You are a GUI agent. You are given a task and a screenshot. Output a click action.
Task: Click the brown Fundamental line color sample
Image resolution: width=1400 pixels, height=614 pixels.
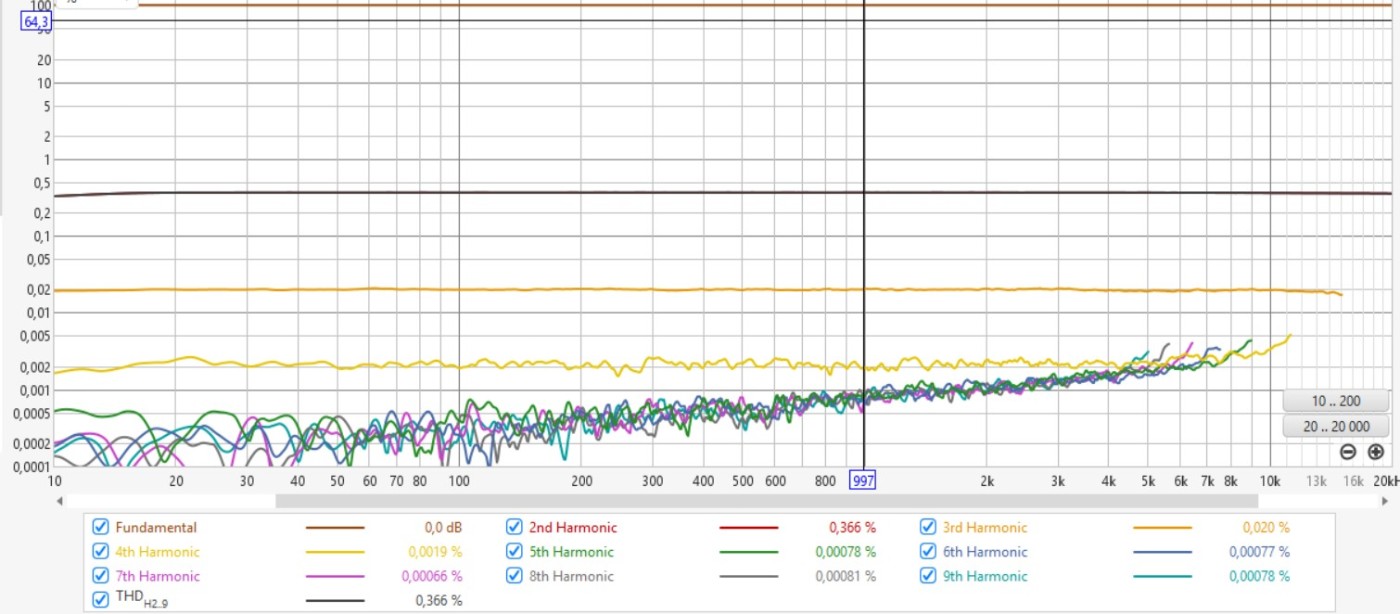click(334, 528)
